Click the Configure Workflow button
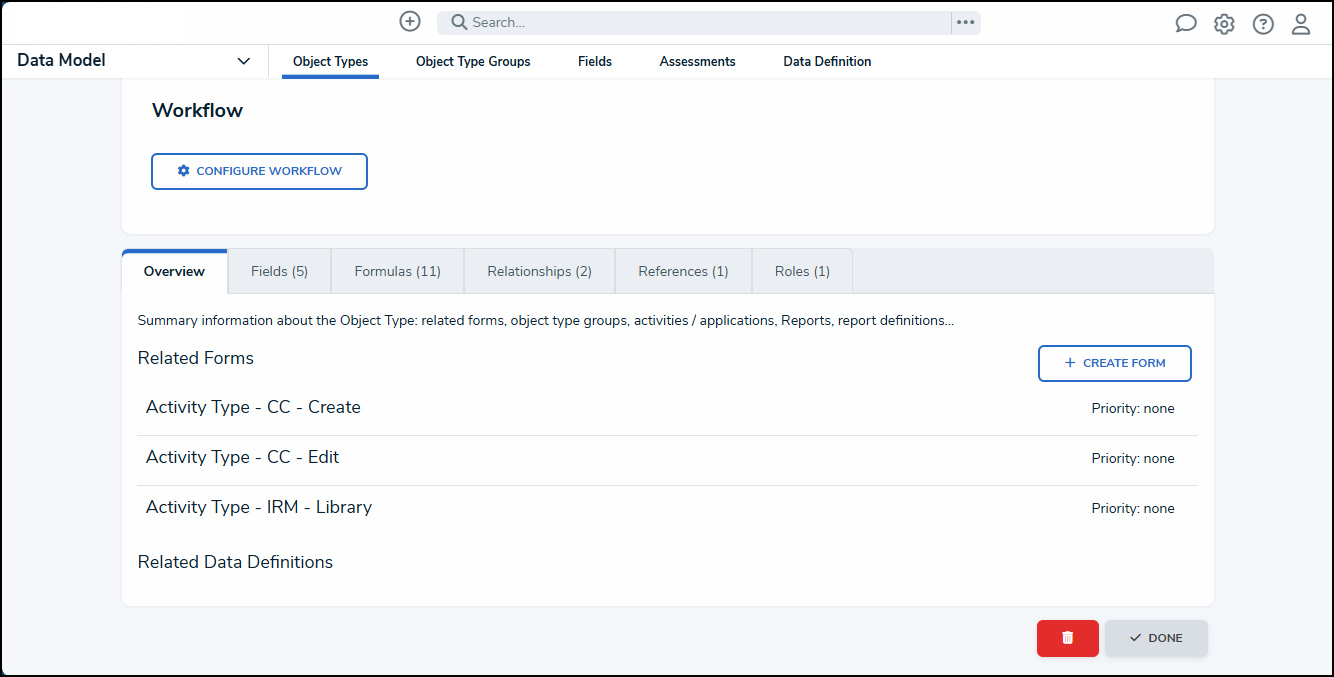This screenshot has width=1334, height=677. pyautogui.click(x=259, y=171)
